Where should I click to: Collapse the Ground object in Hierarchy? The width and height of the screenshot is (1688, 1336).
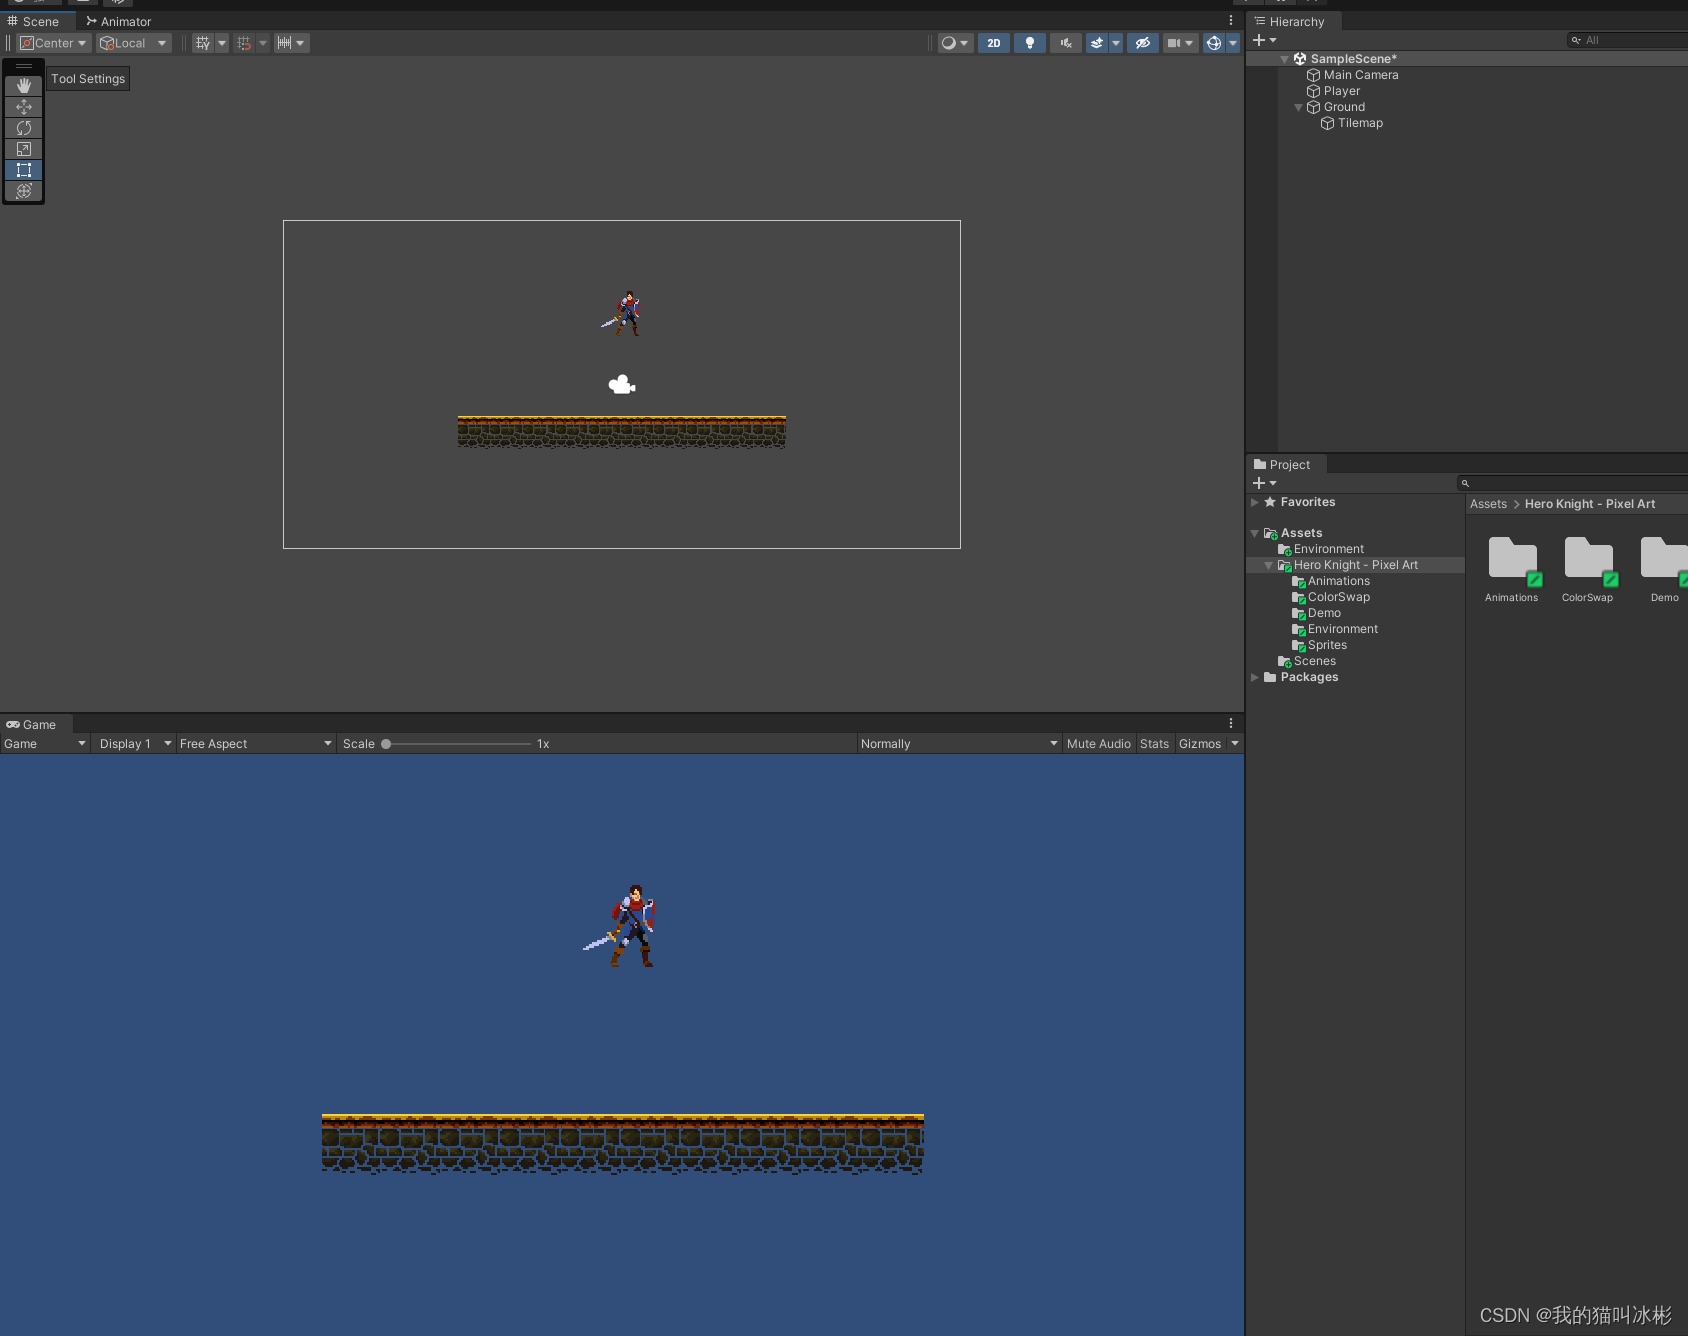tap(1298, 107)
